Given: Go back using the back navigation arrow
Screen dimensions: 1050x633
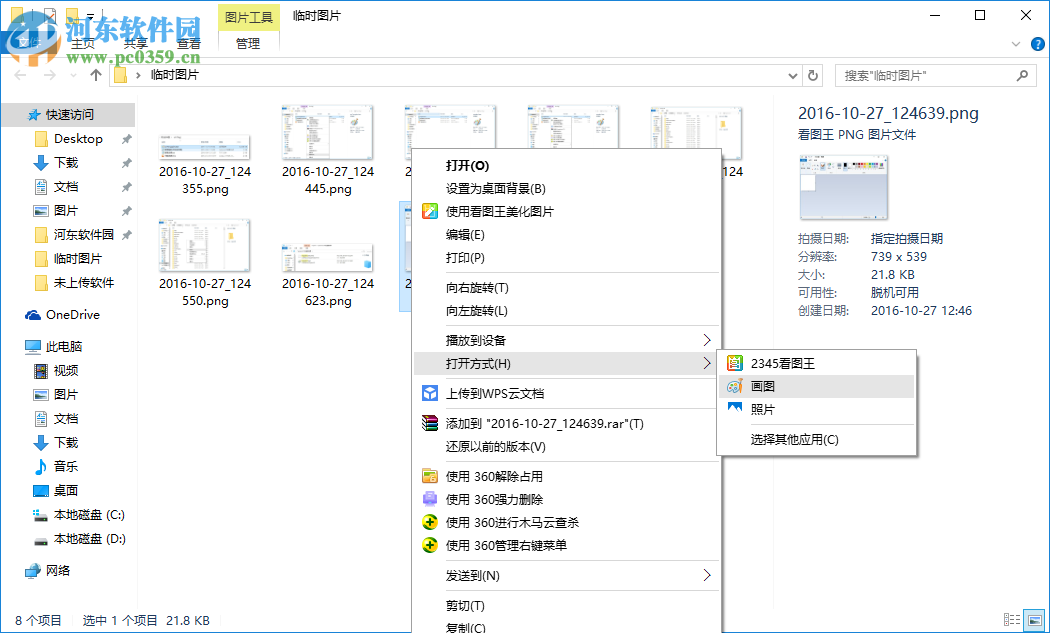Looking at the screenshot, I should (20, 74).
